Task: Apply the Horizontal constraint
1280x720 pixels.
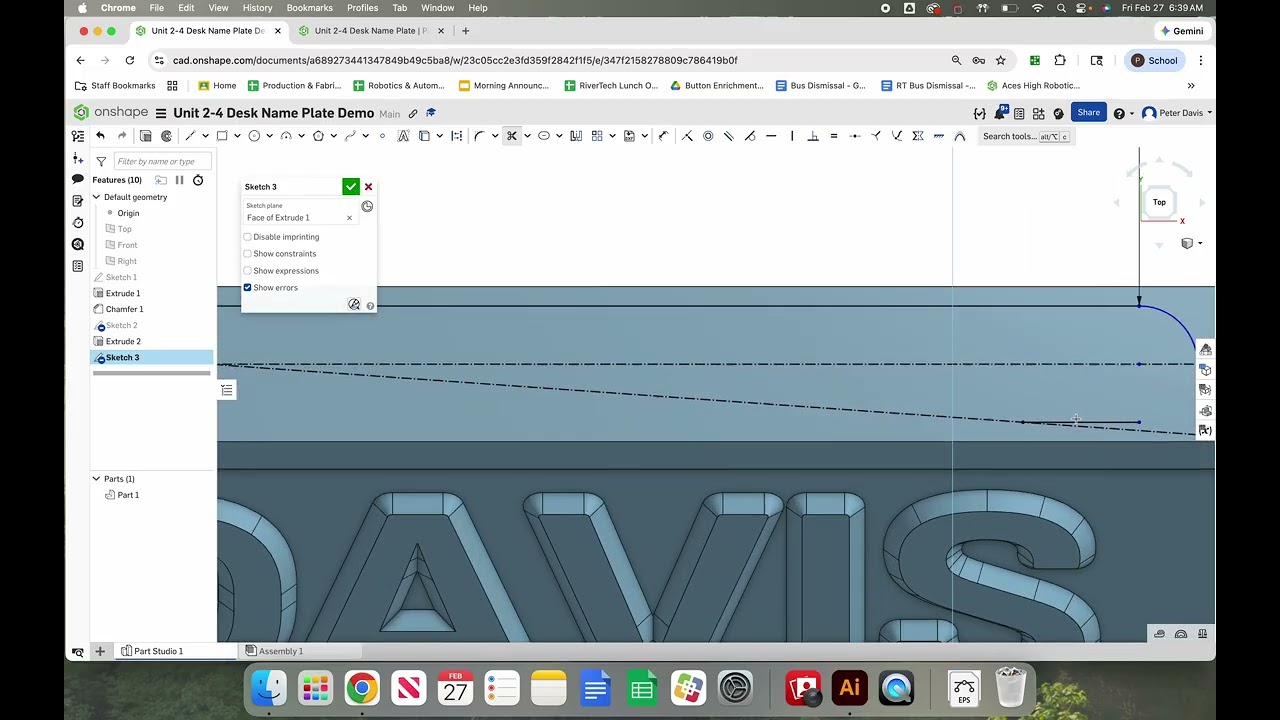Action: click(x=771, y=136)
